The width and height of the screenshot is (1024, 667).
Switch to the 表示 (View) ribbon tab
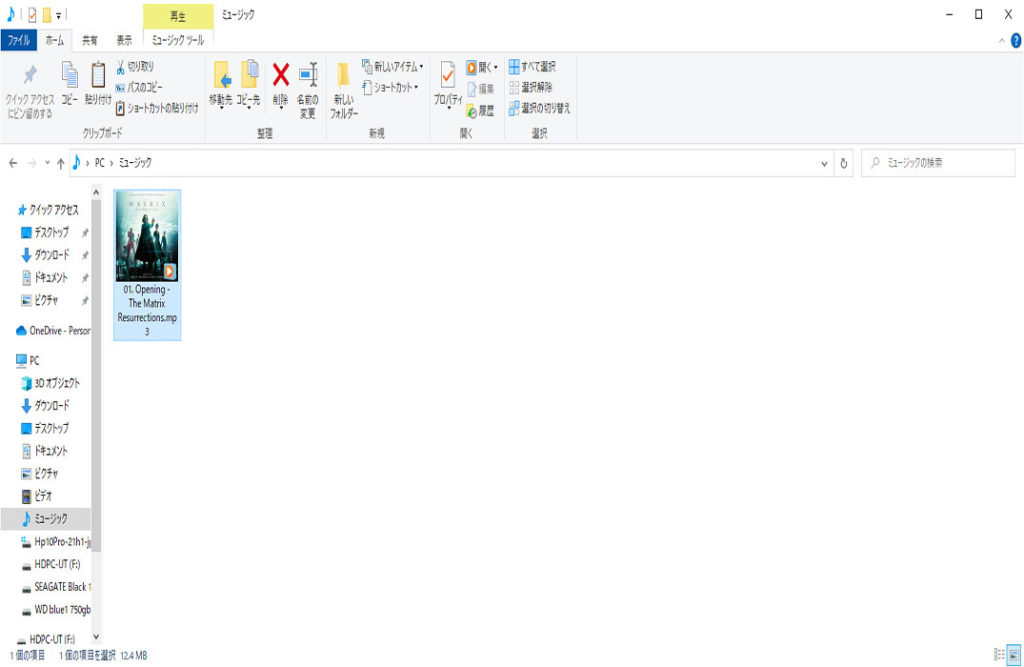point(124,40)
